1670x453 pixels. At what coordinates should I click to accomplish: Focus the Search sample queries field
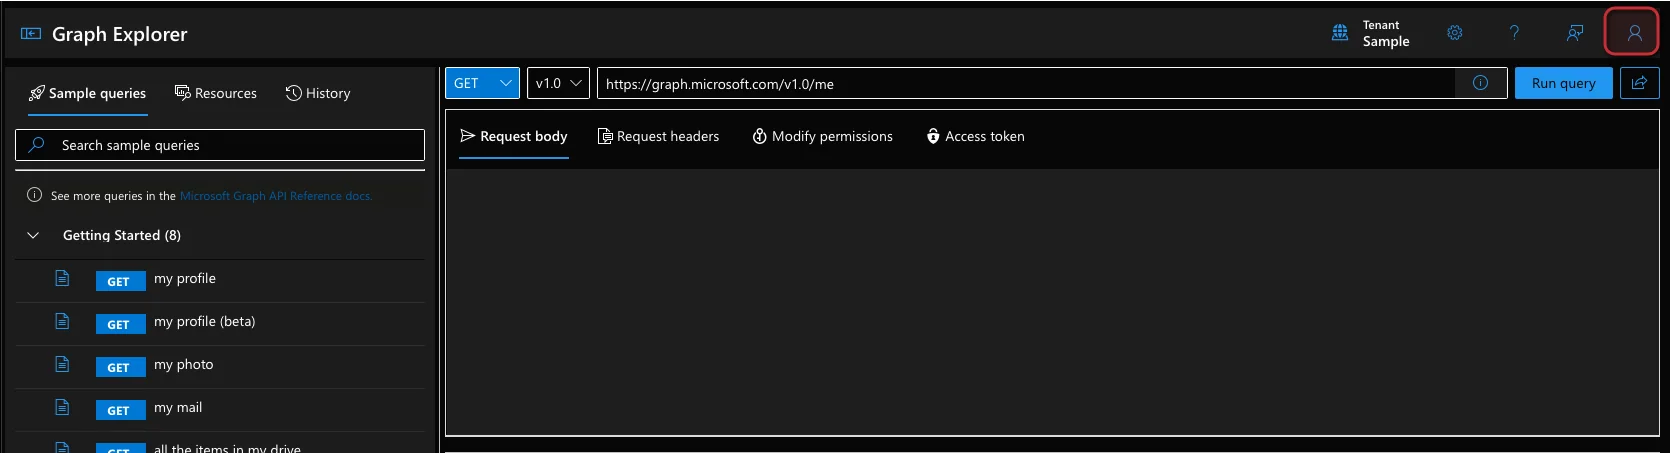click(220, 145)
